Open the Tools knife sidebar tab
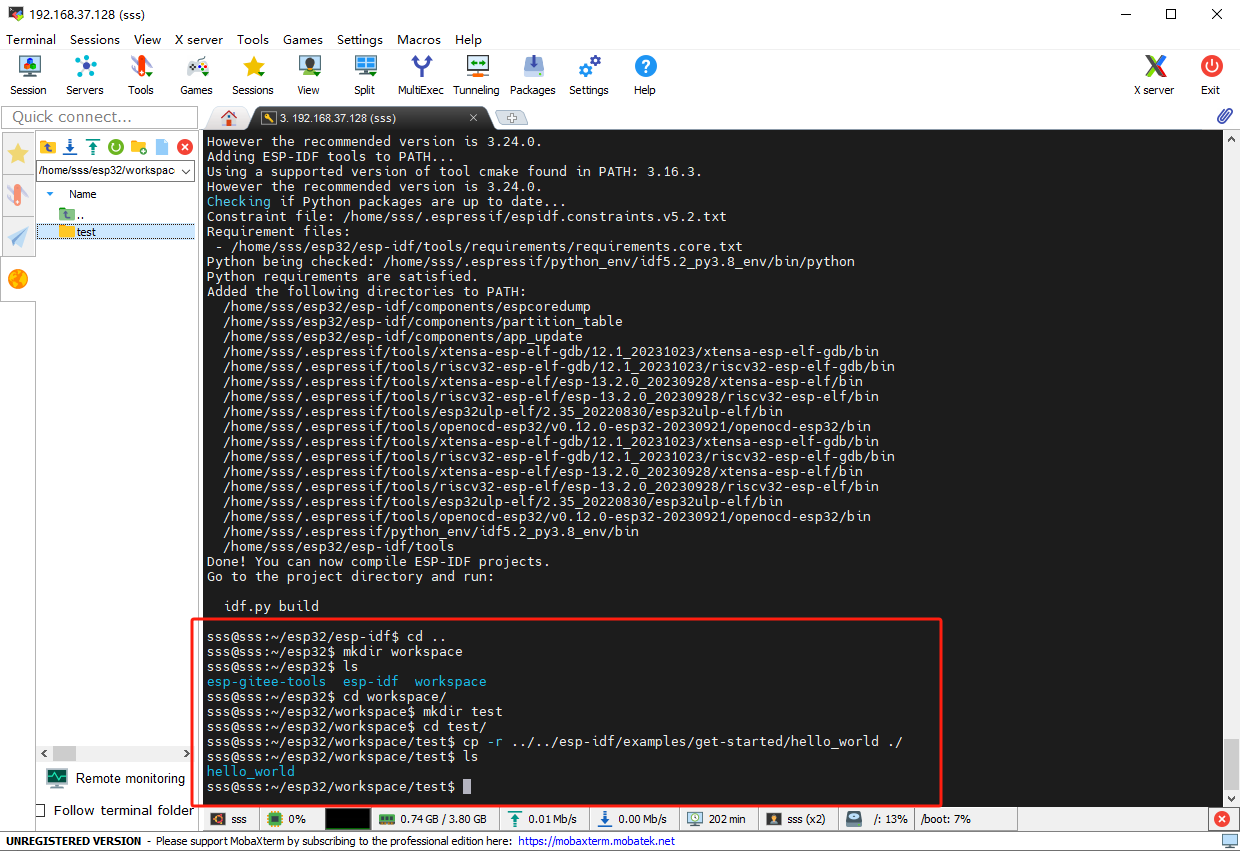The image size is (1240, 851). [18, 195]
